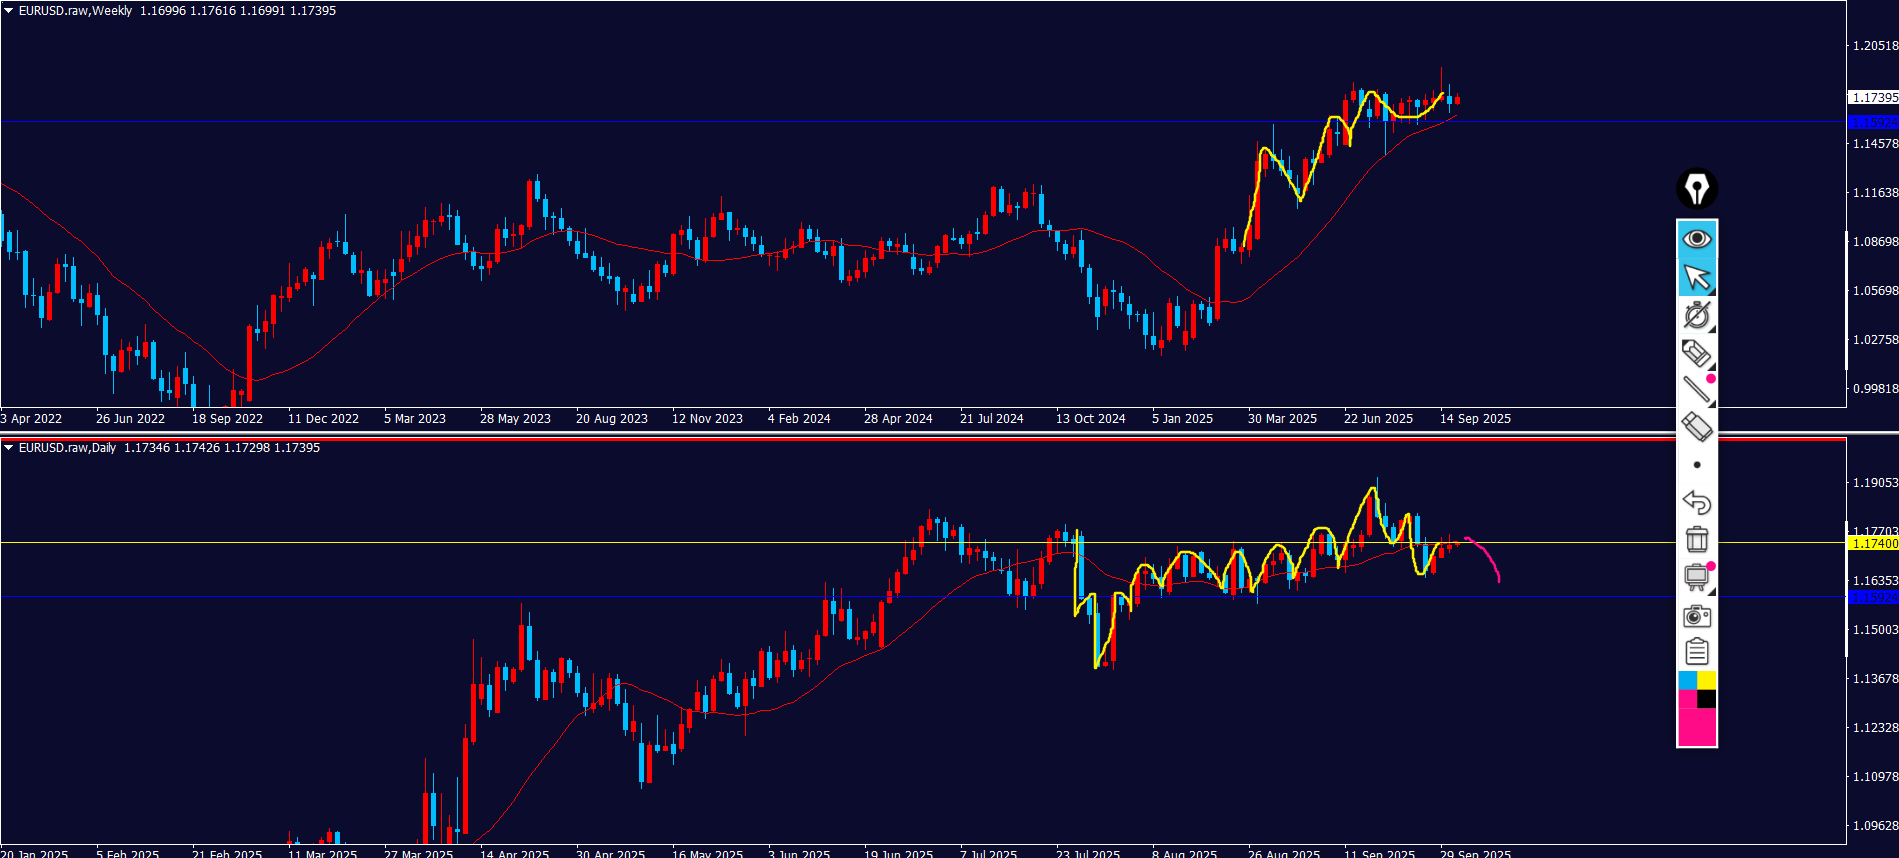Screen dimensions: 1899x858
Task: Expand the EURUSD Weekly chart title triangle
Action: 9,11
